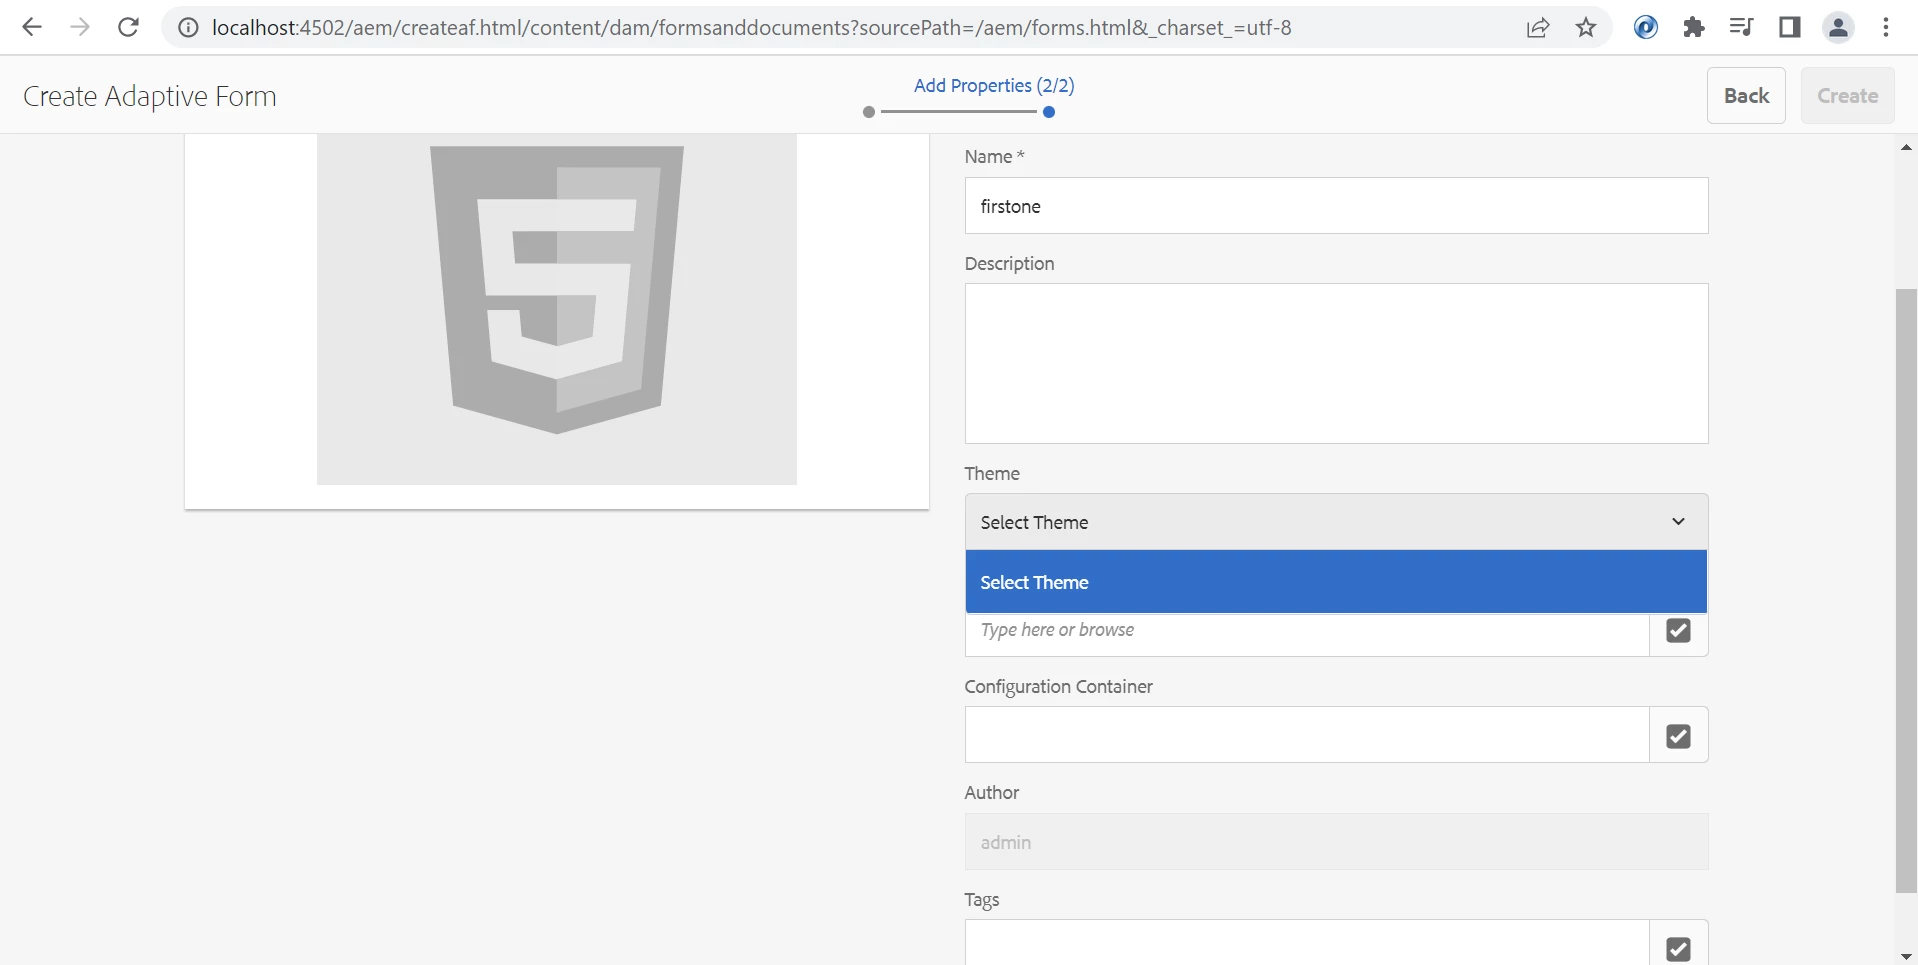Click the Add Properties (2/2) step label
Image resolution: width=1918 pixels, height=965 pixels.
994,86
